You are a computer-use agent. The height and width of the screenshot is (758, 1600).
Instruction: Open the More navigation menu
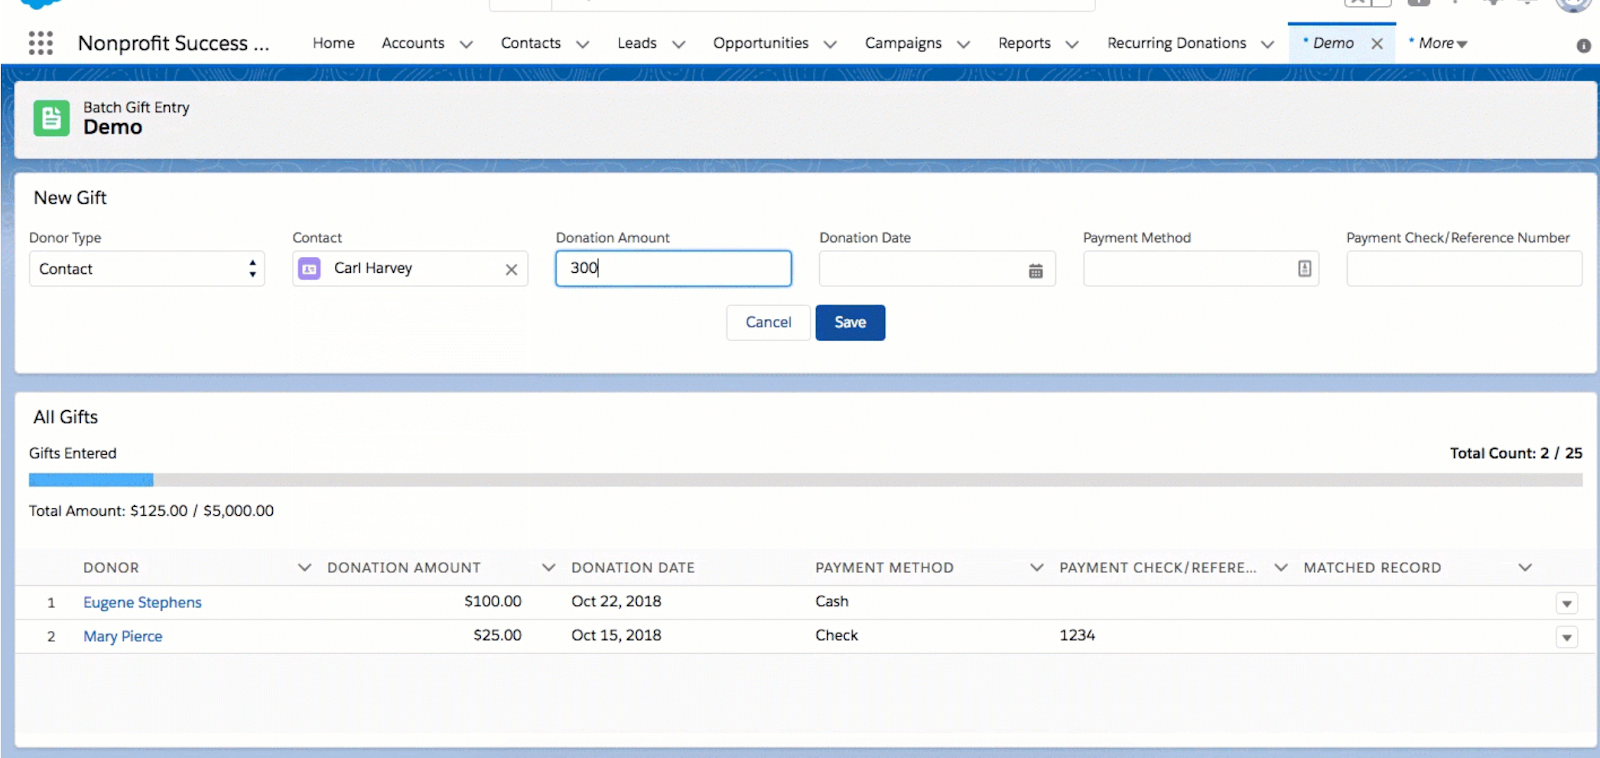(x=1439, y=43)
